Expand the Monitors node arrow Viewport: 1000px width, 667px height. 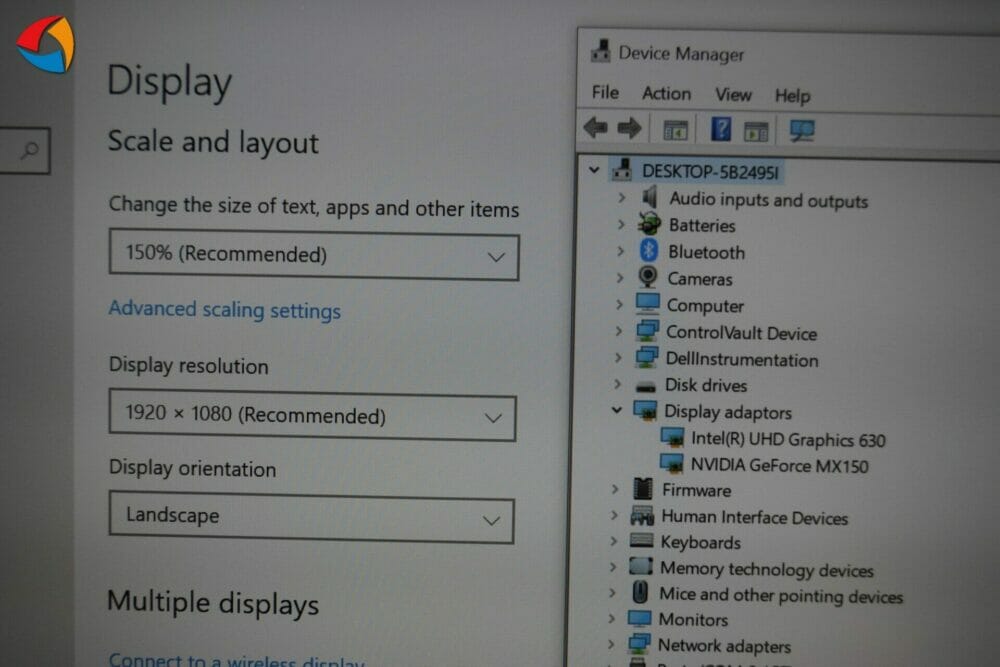[x=612, y=619]
